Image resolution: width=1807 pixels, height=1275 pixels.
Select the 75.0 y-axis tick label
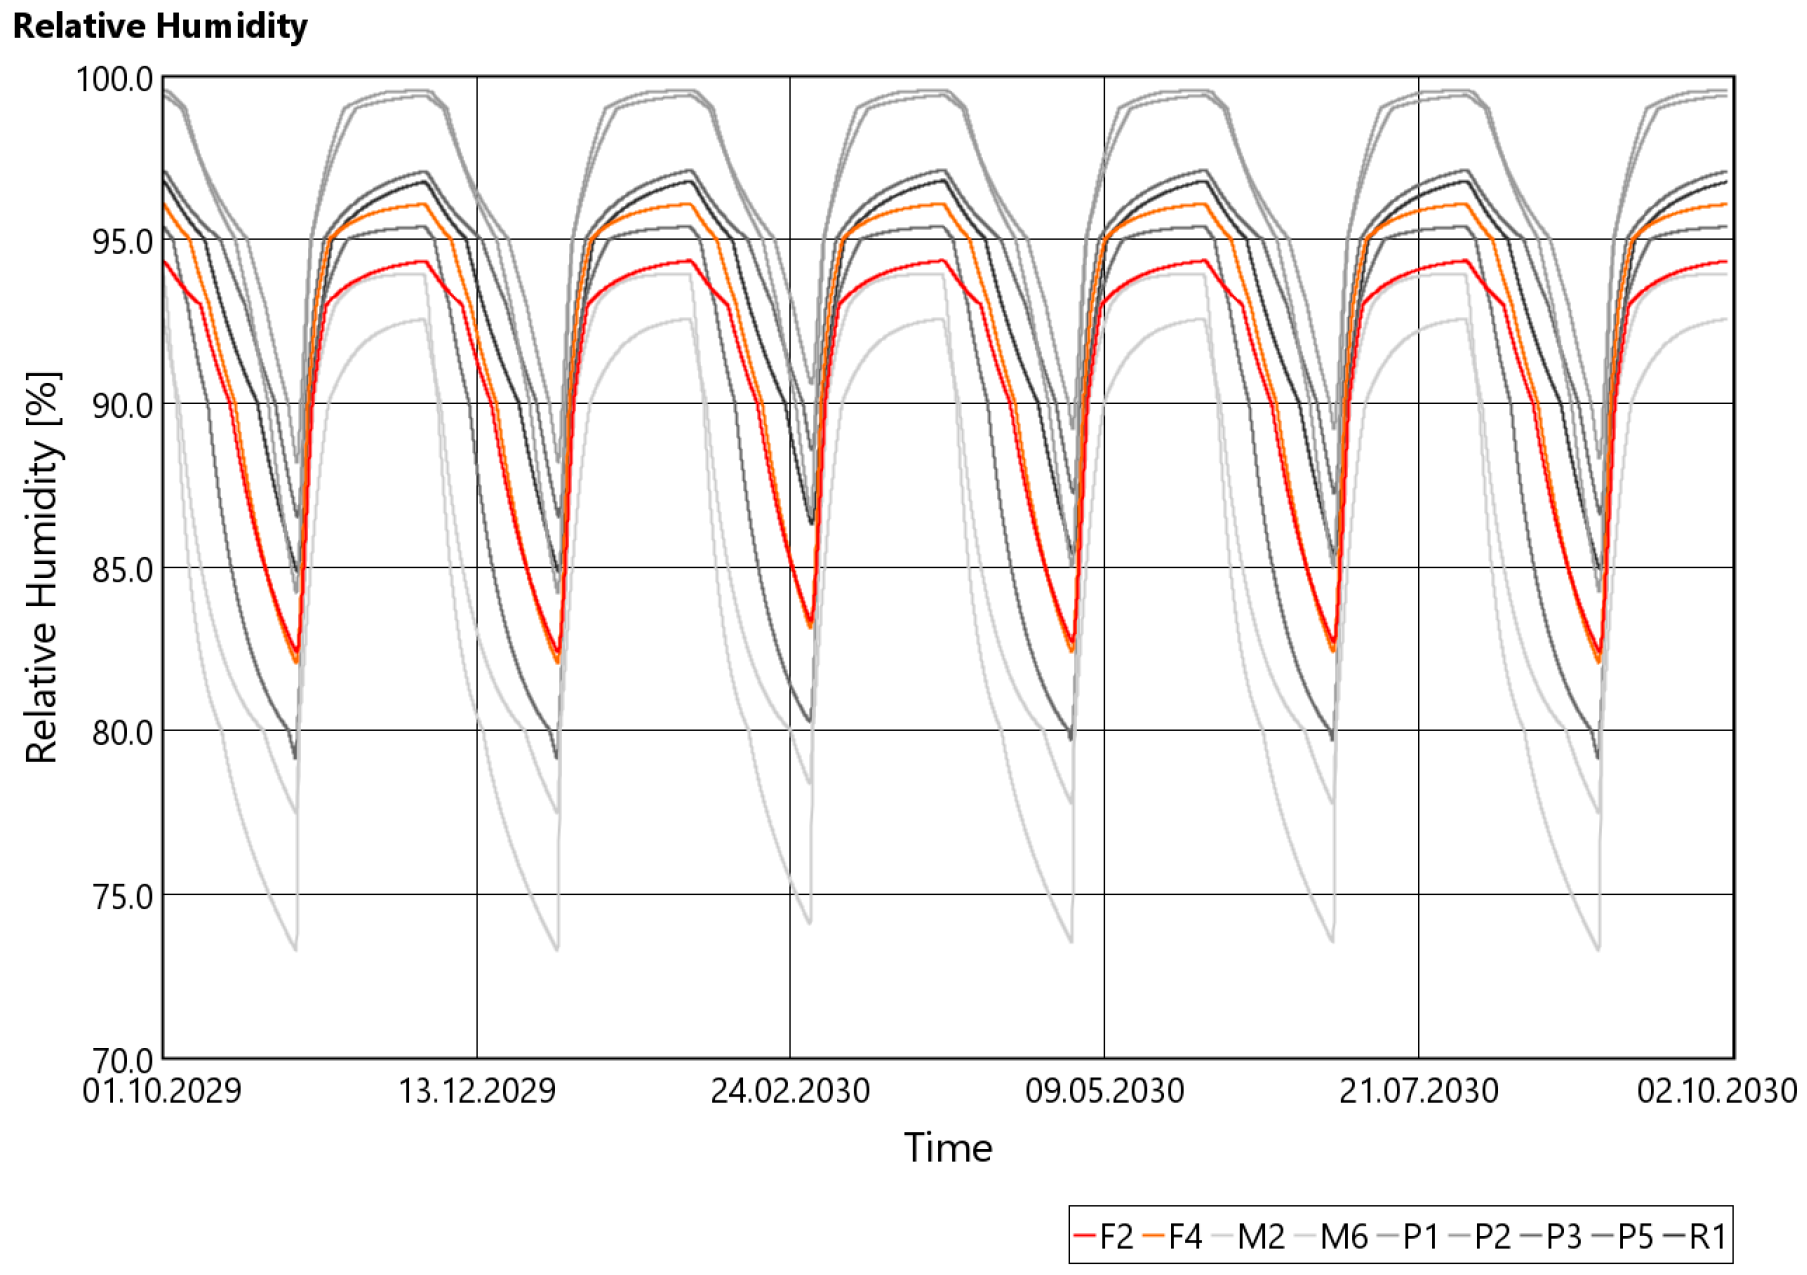coord(122,897)
